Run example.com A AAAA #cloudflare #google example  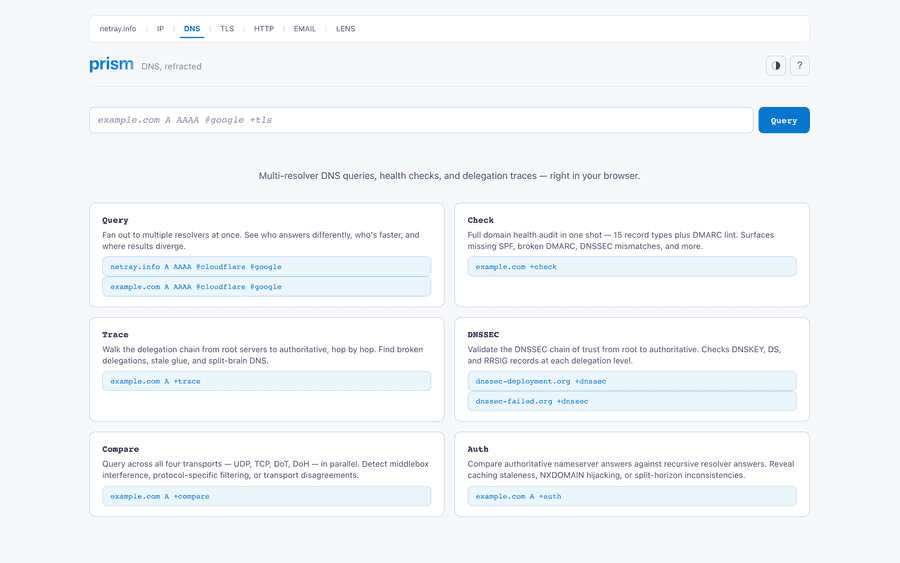coord(266,287)
